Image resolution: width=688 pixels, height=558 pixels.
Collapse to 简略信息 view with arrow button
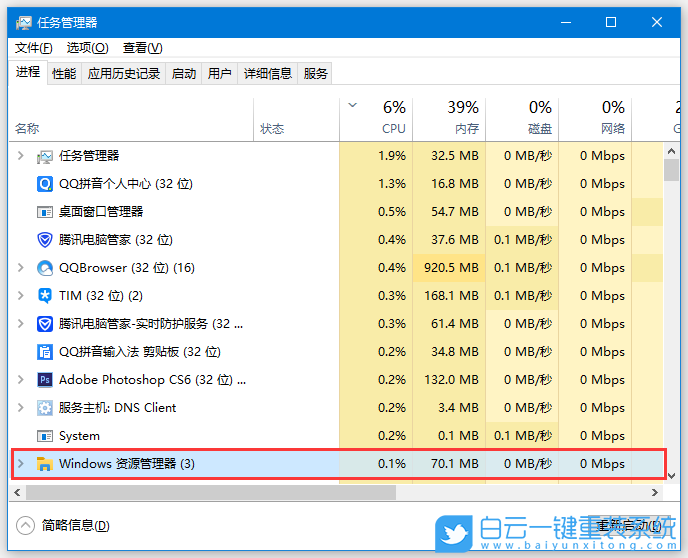coord(25,526)
